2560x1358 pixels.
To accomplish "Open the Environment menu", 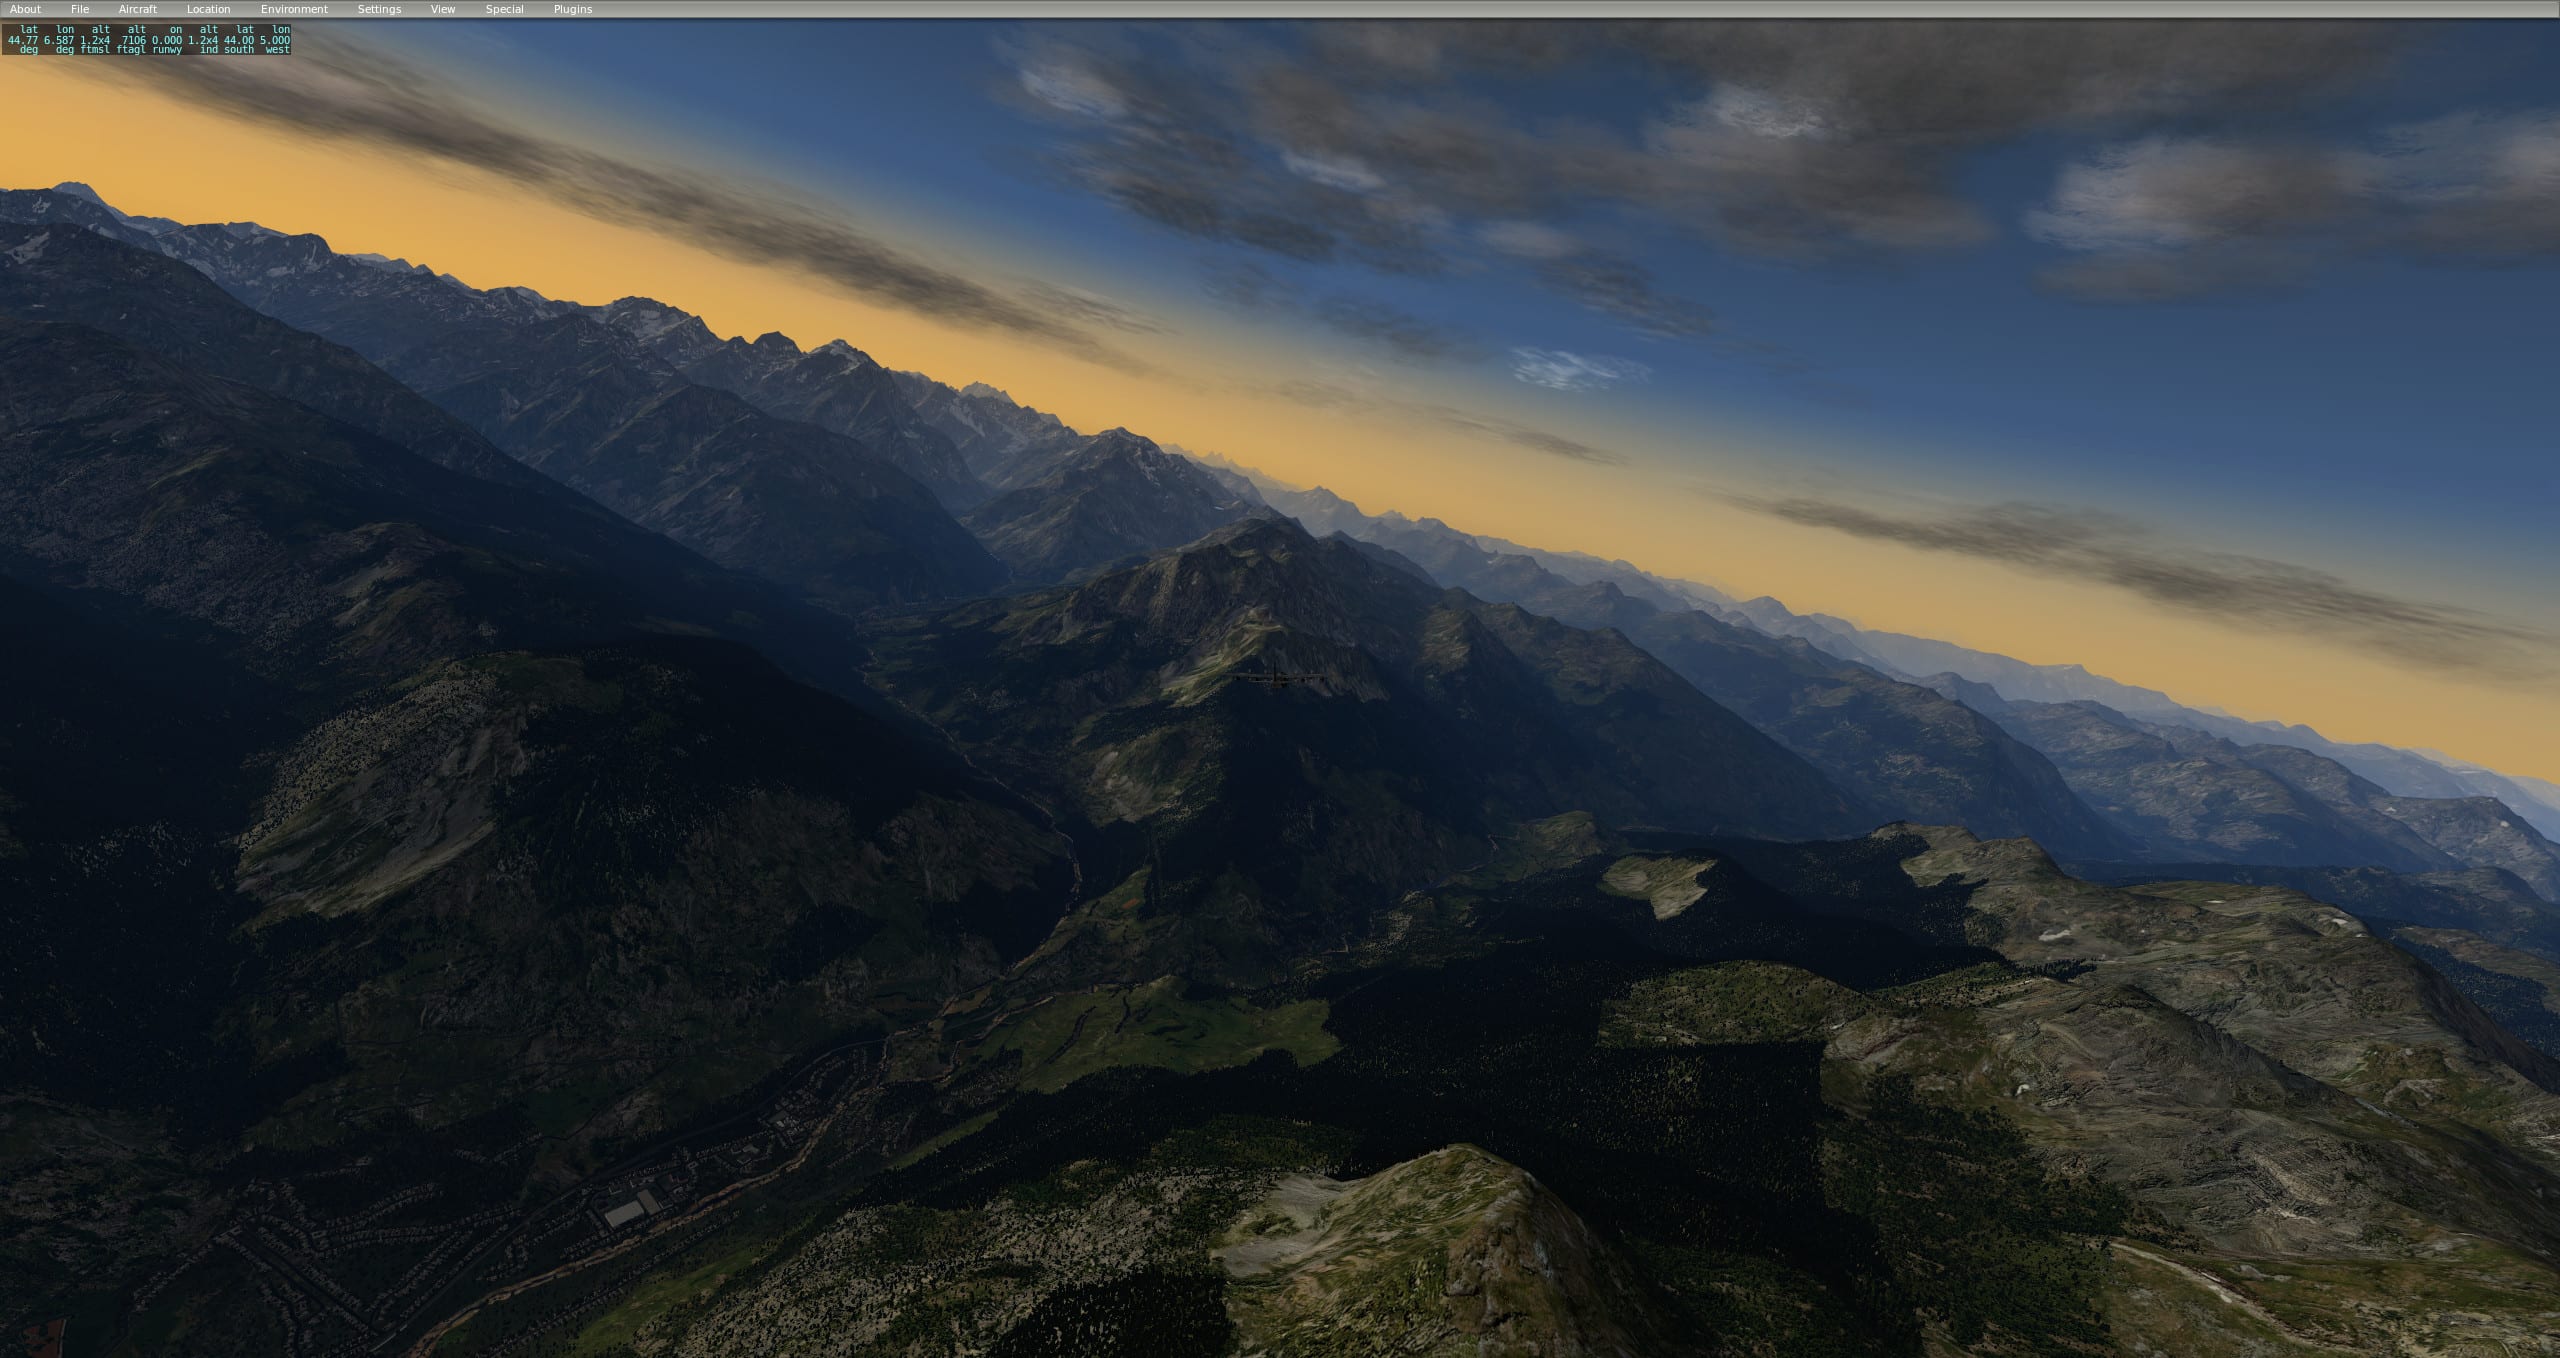I will tap(294, 9).
